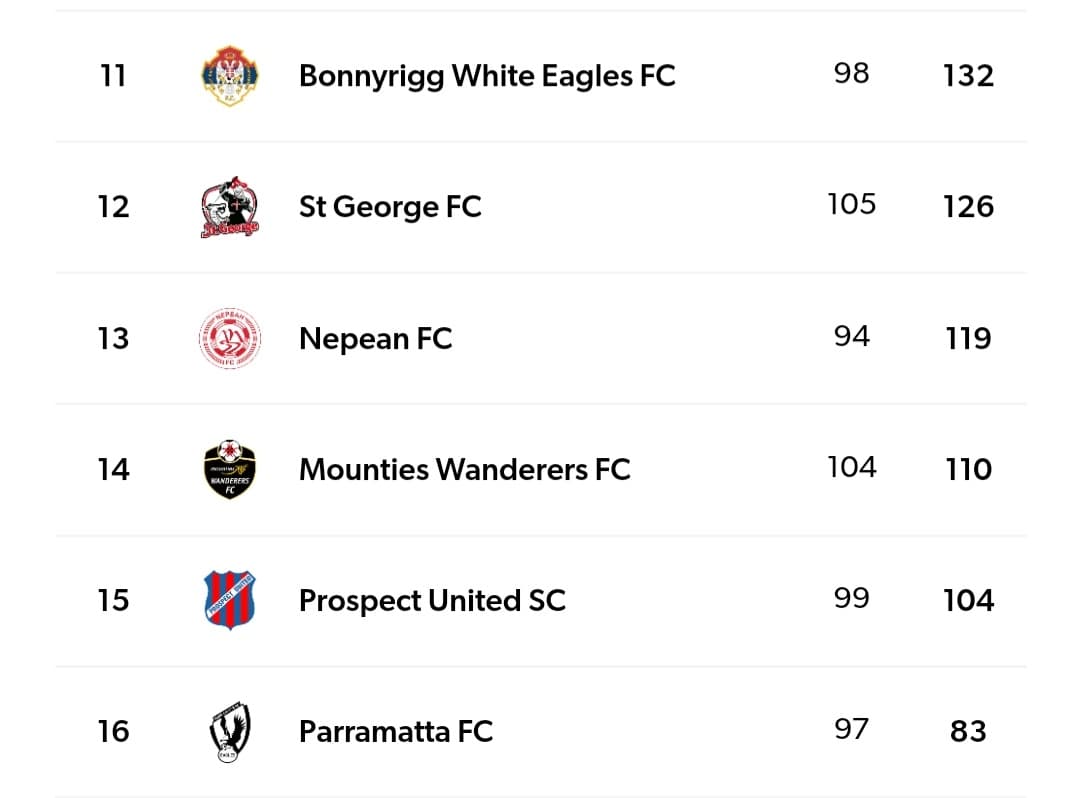Click rank number 11 in the table
The image size is (1080, 798).
click(x=113, y=75)
